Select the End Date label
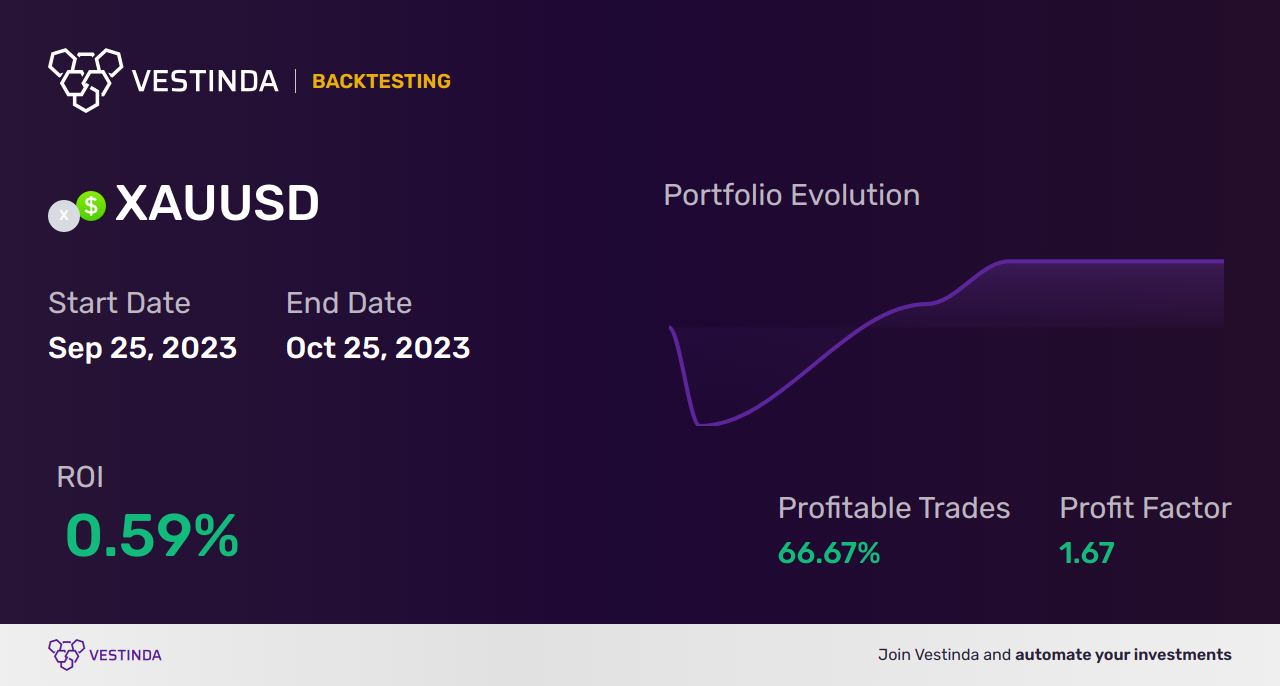Screen dimensions: 1280x686 (x=349, y=303)
